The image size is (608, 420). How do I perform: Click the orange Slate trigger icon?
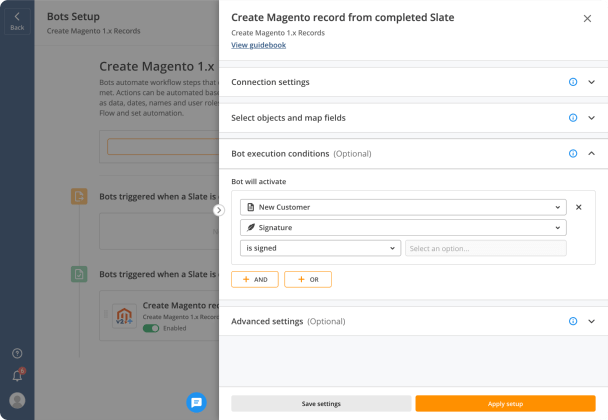point(79,197)
